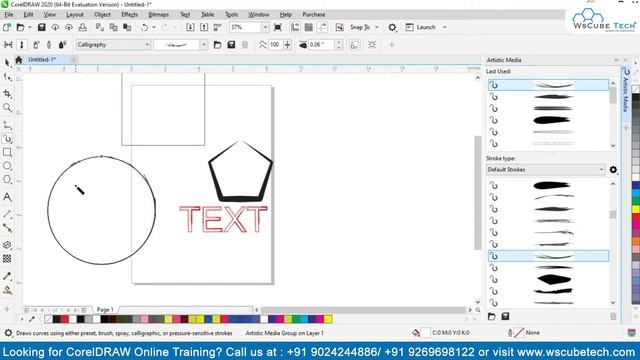Click the save icon at docker bottom
The width and height of the screenshot is (640, 360).
pyautogui.click(x=505, y=316)
